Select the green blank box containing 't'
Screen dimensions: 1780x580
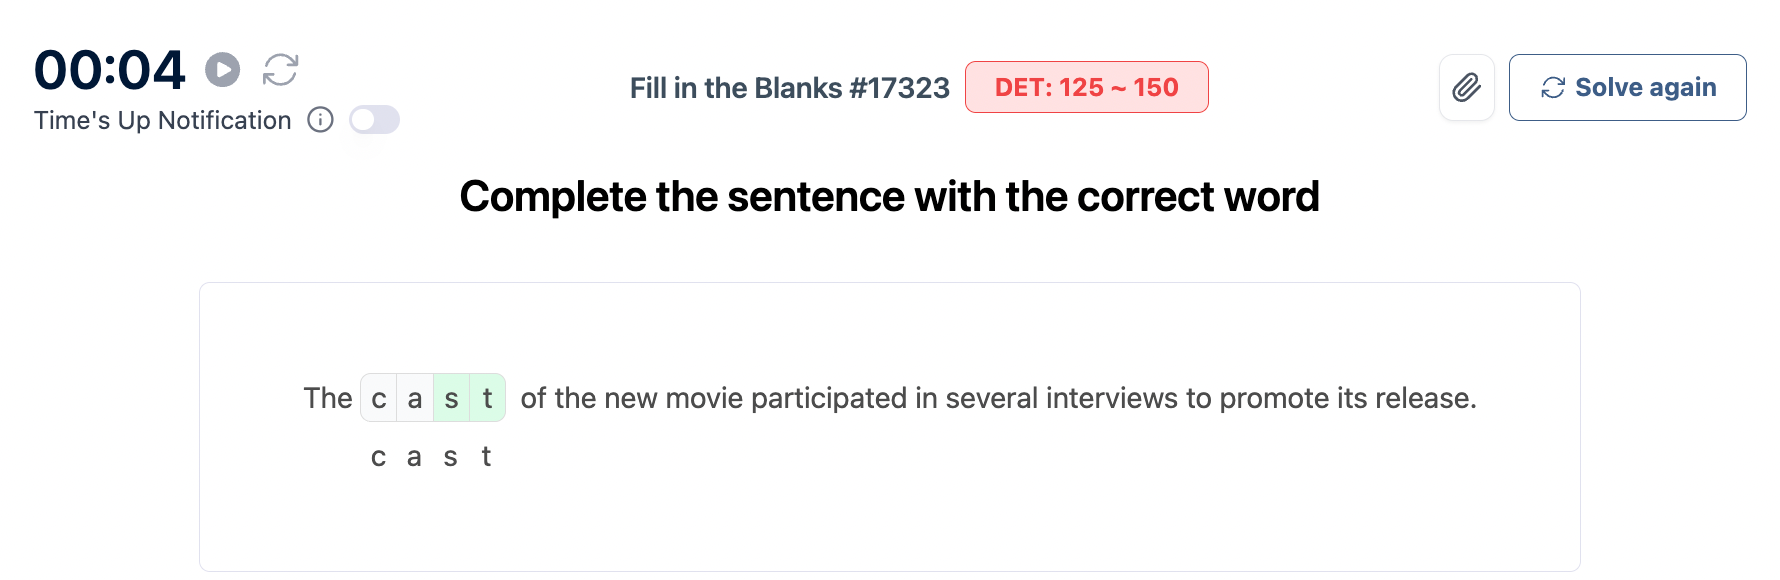click(x=487, y=398)
